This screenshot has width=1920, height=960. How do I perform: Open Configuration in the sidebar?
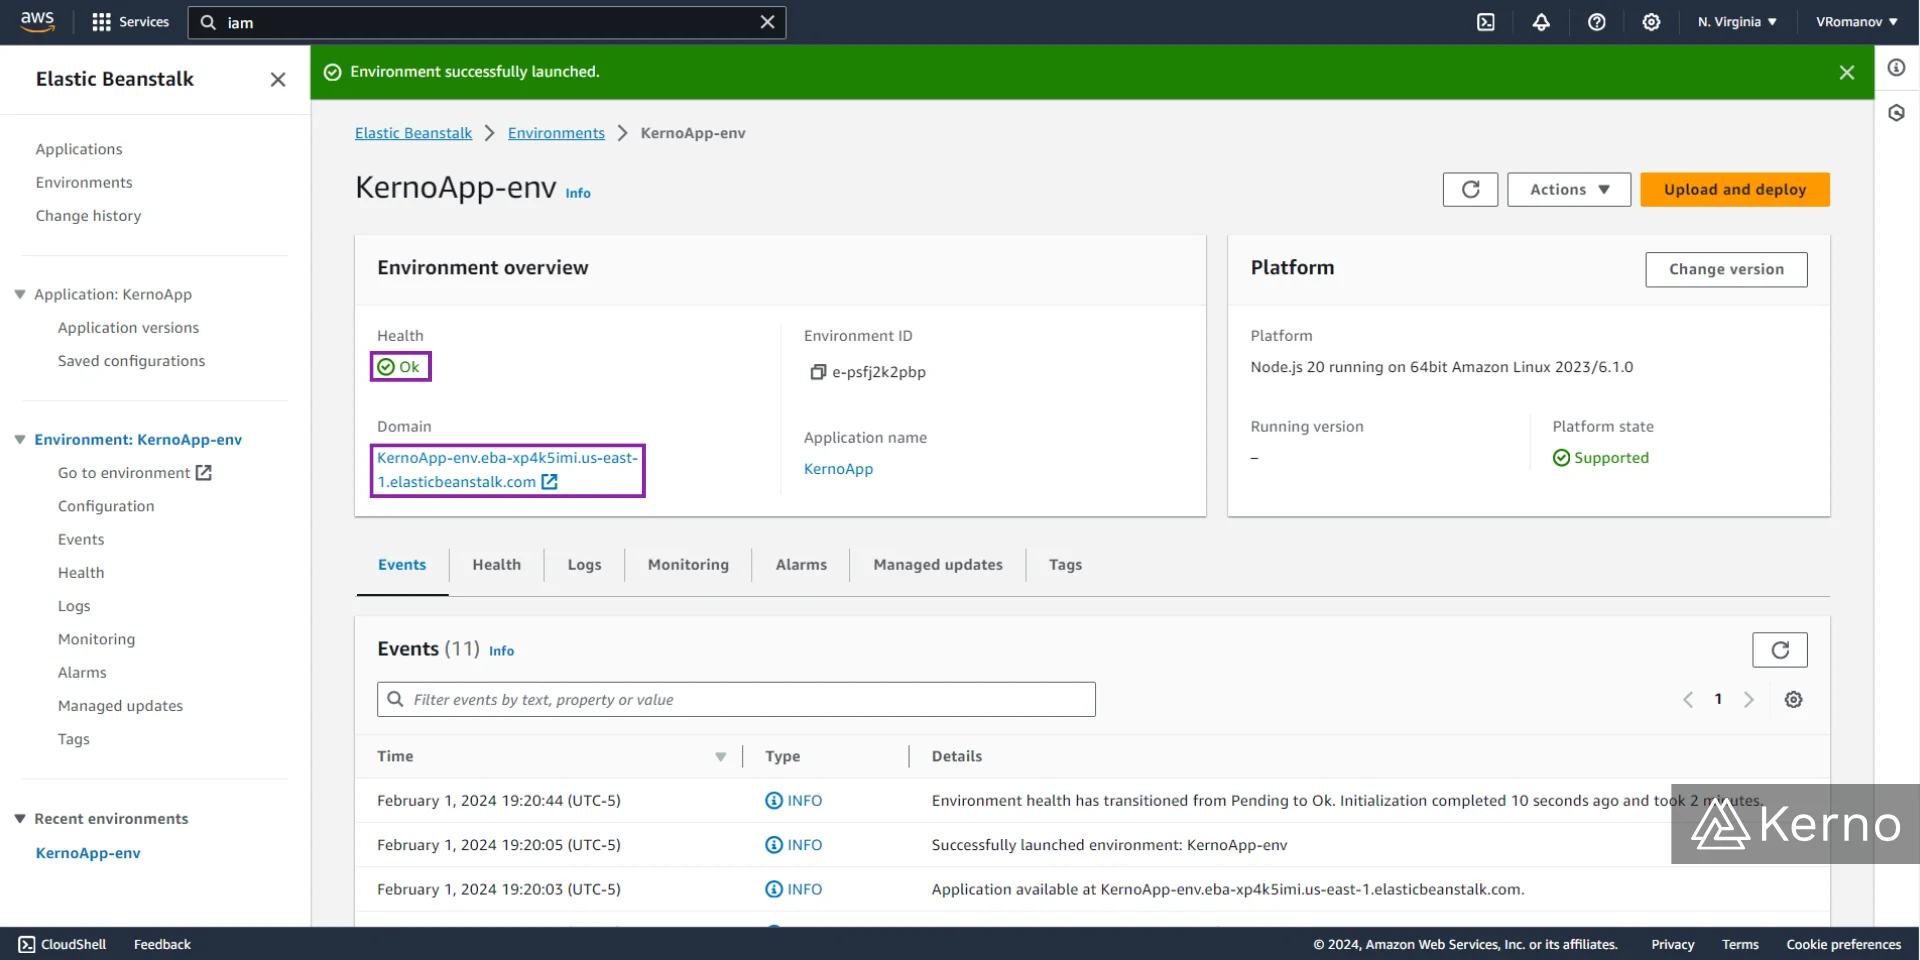[x=106, y=506]
